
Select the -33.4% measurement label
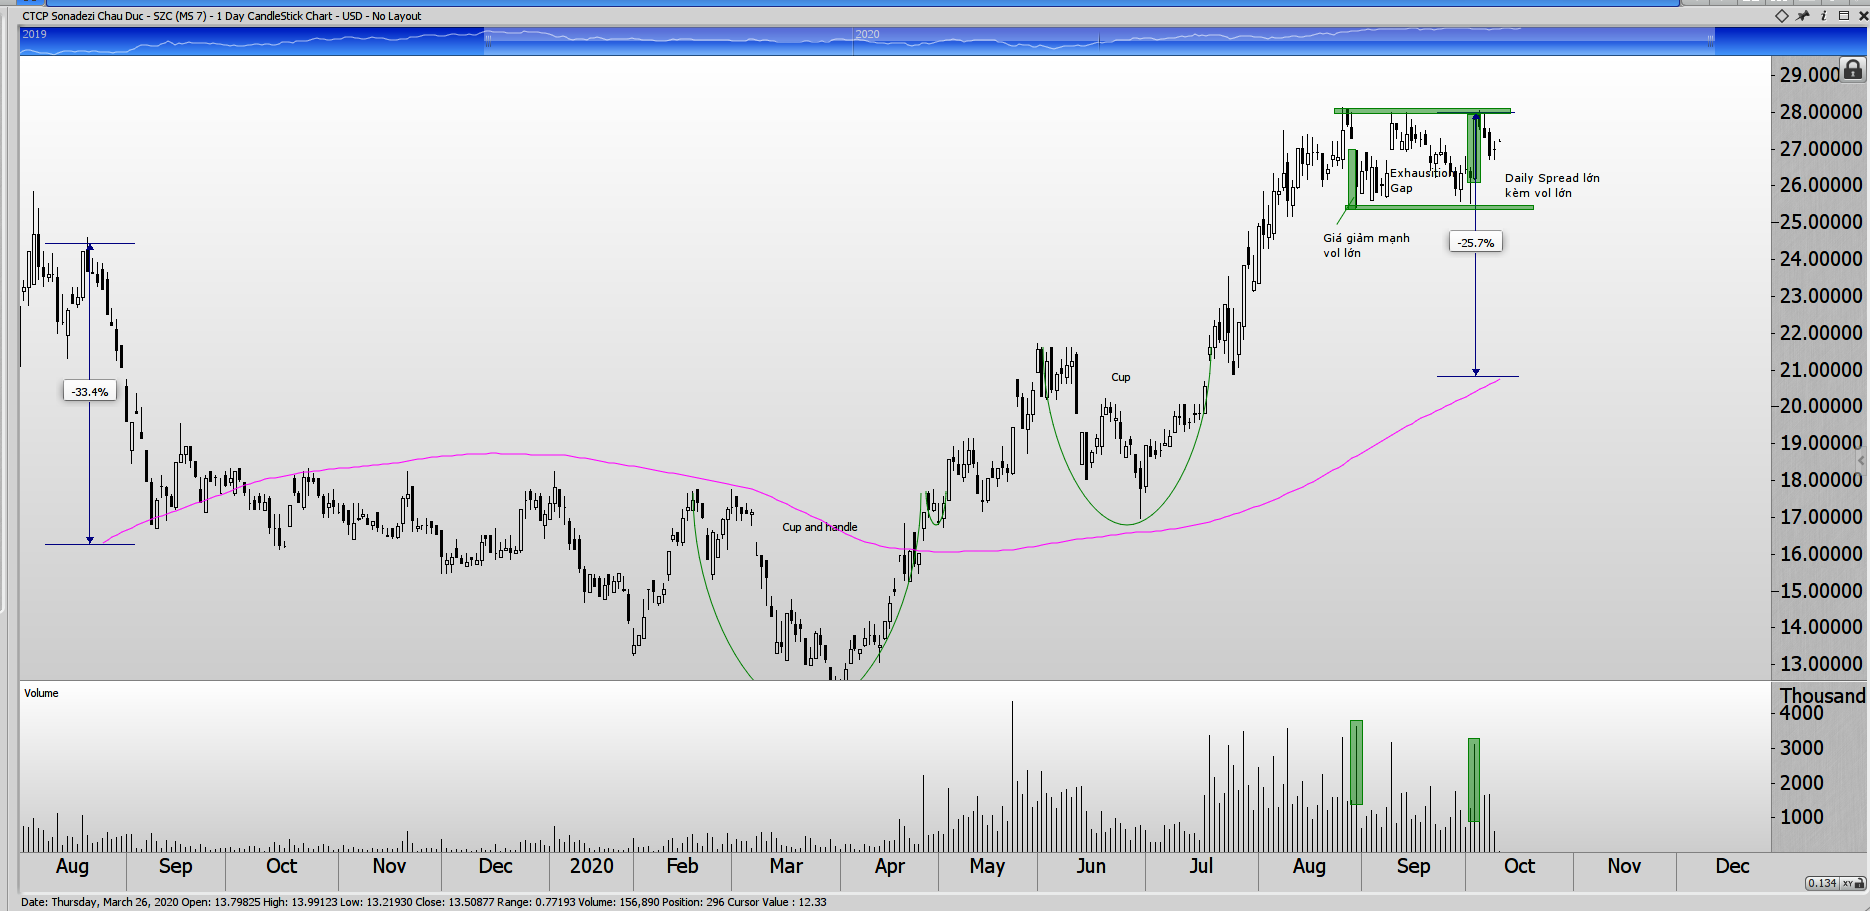[x=90, y=392]
